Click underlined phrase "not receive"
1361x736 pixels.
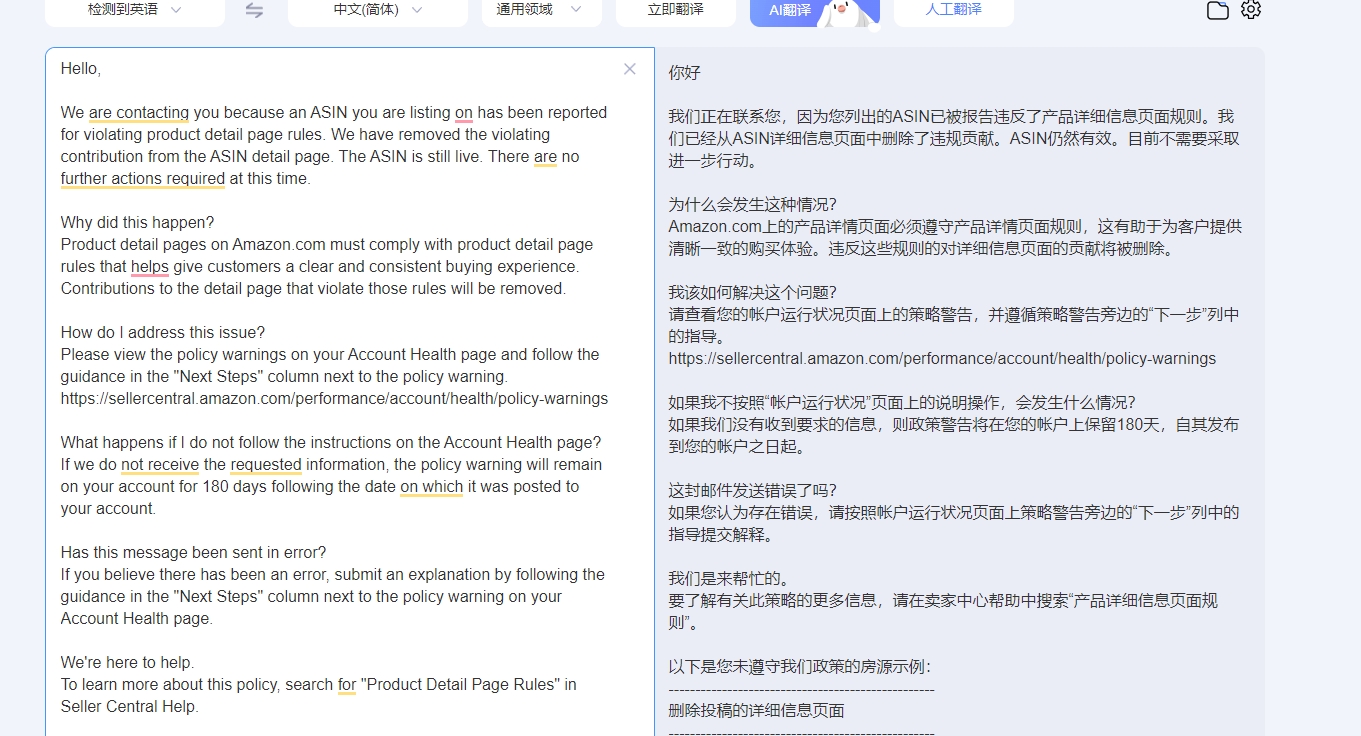click(x=160, y=465)
